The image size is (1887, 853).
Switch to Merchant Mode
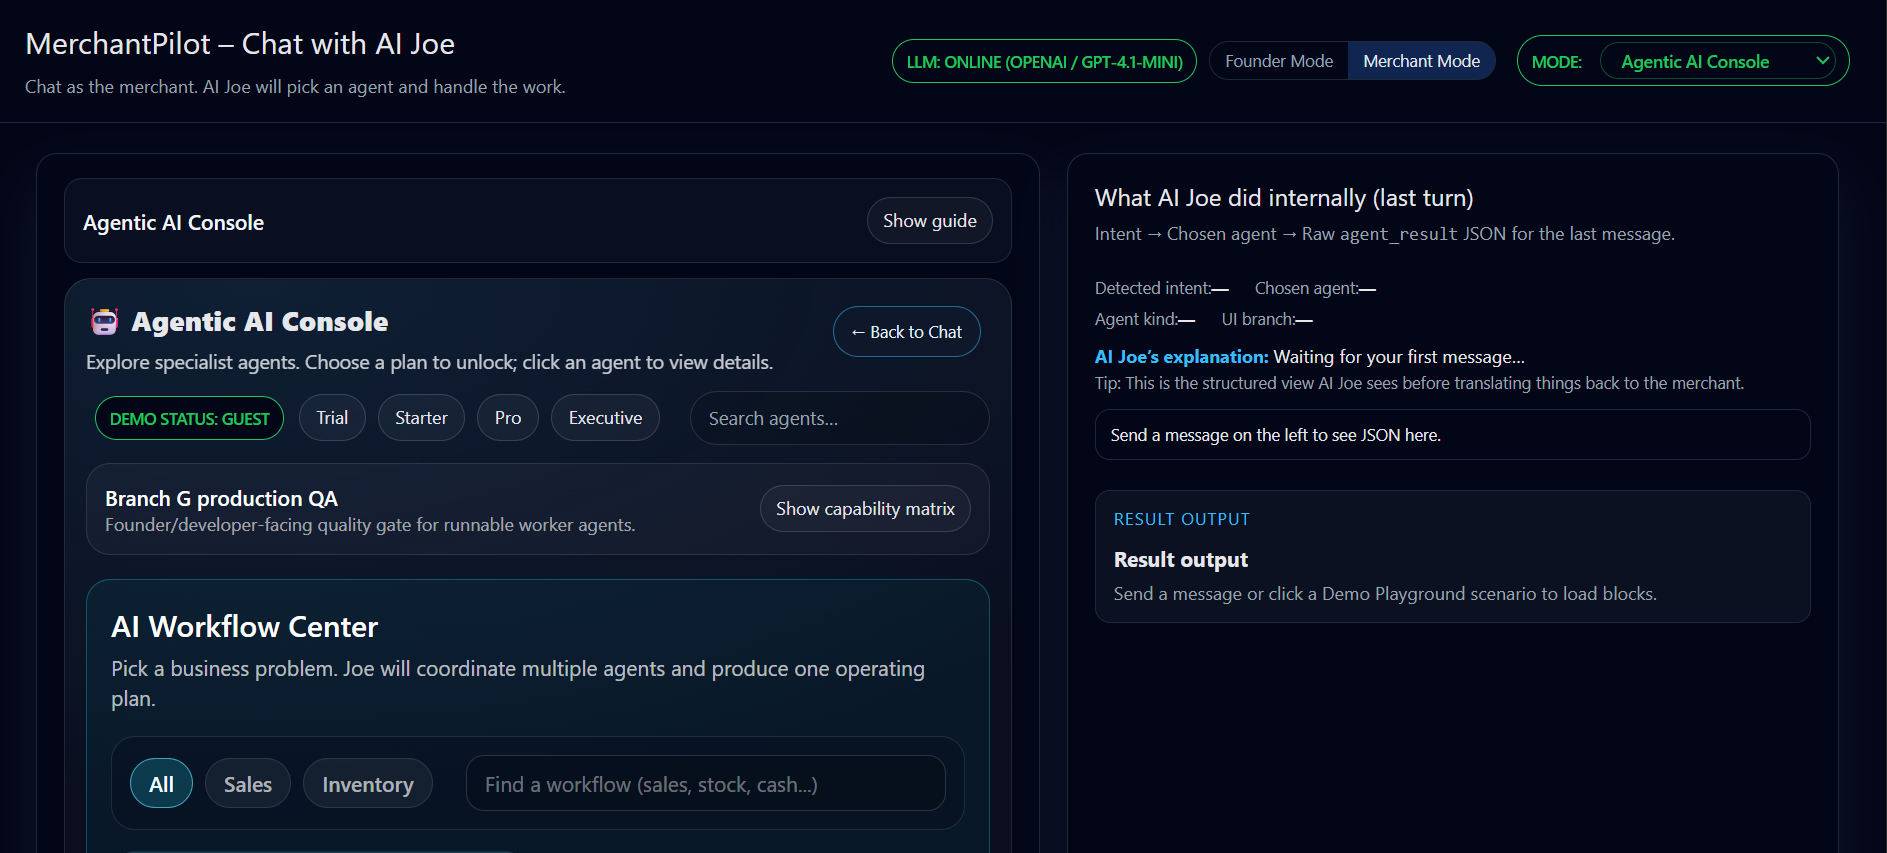[1421, 61]
